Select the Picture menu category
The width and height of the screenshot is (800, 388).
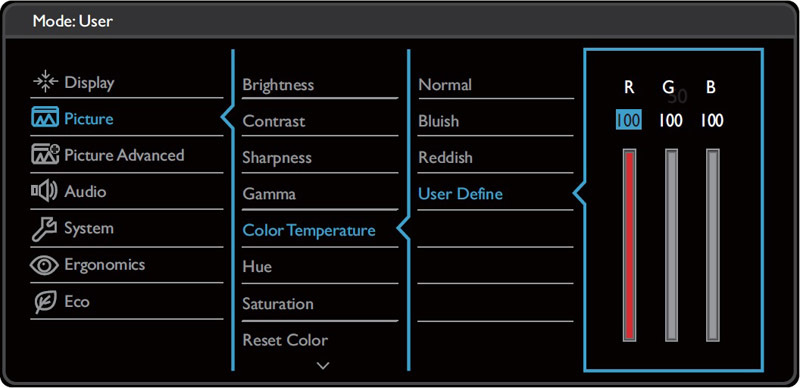tap(89, 119)
